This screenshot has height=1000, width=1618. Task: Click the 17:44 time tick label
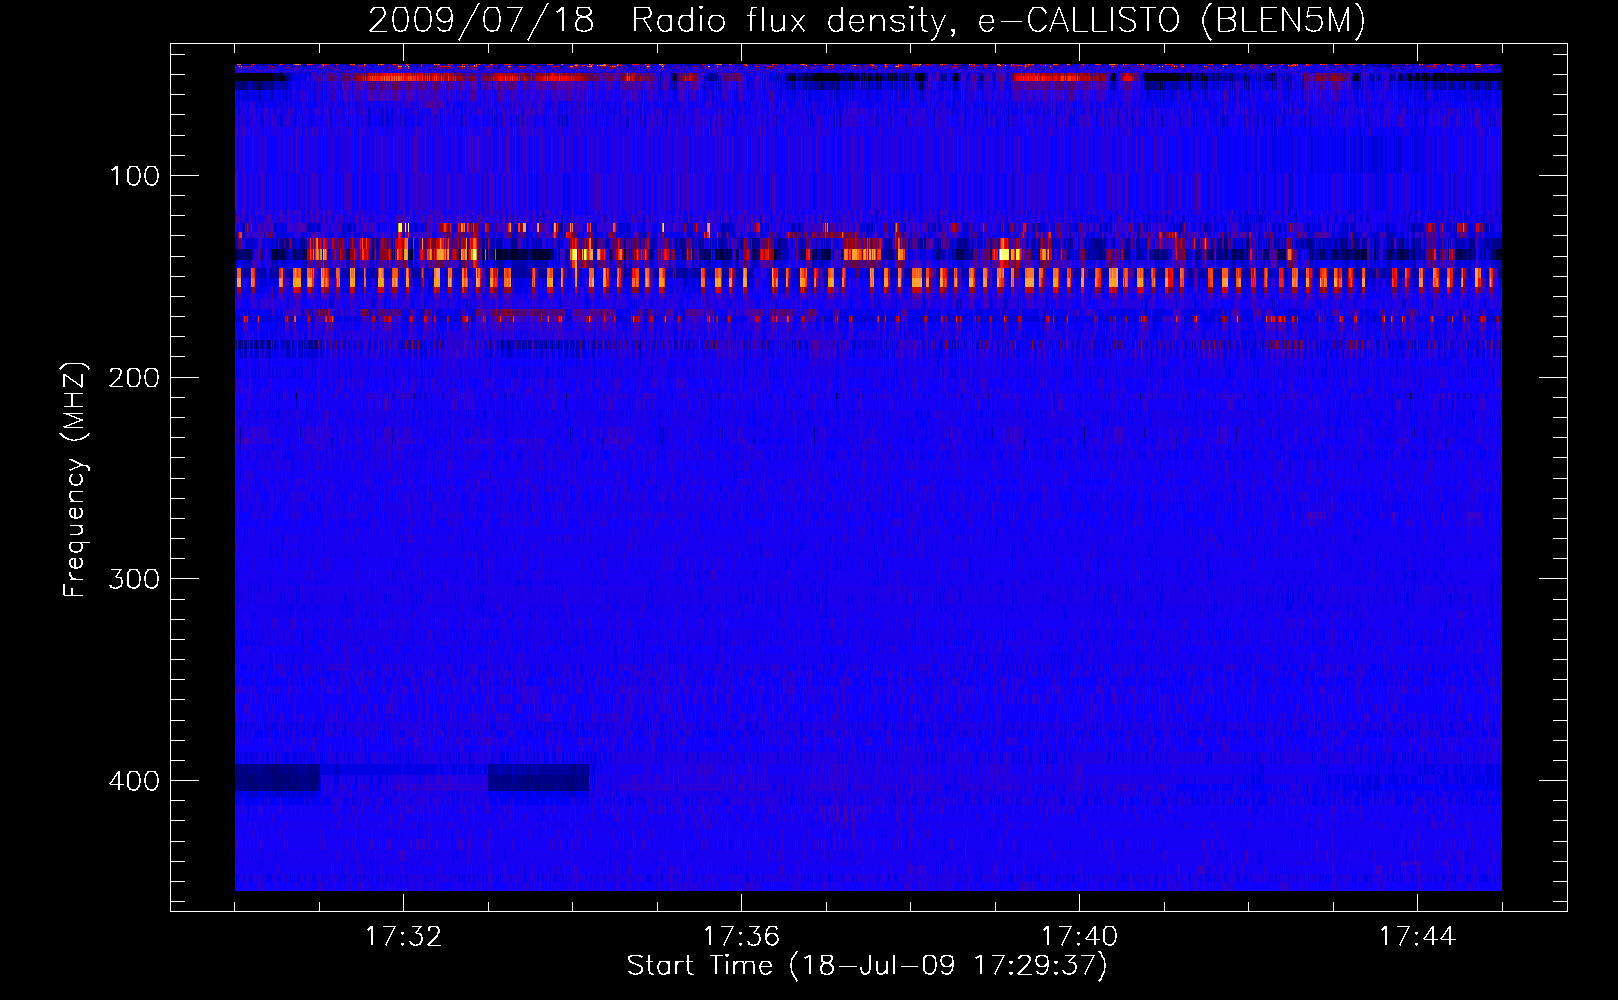tap(1417, 937)
